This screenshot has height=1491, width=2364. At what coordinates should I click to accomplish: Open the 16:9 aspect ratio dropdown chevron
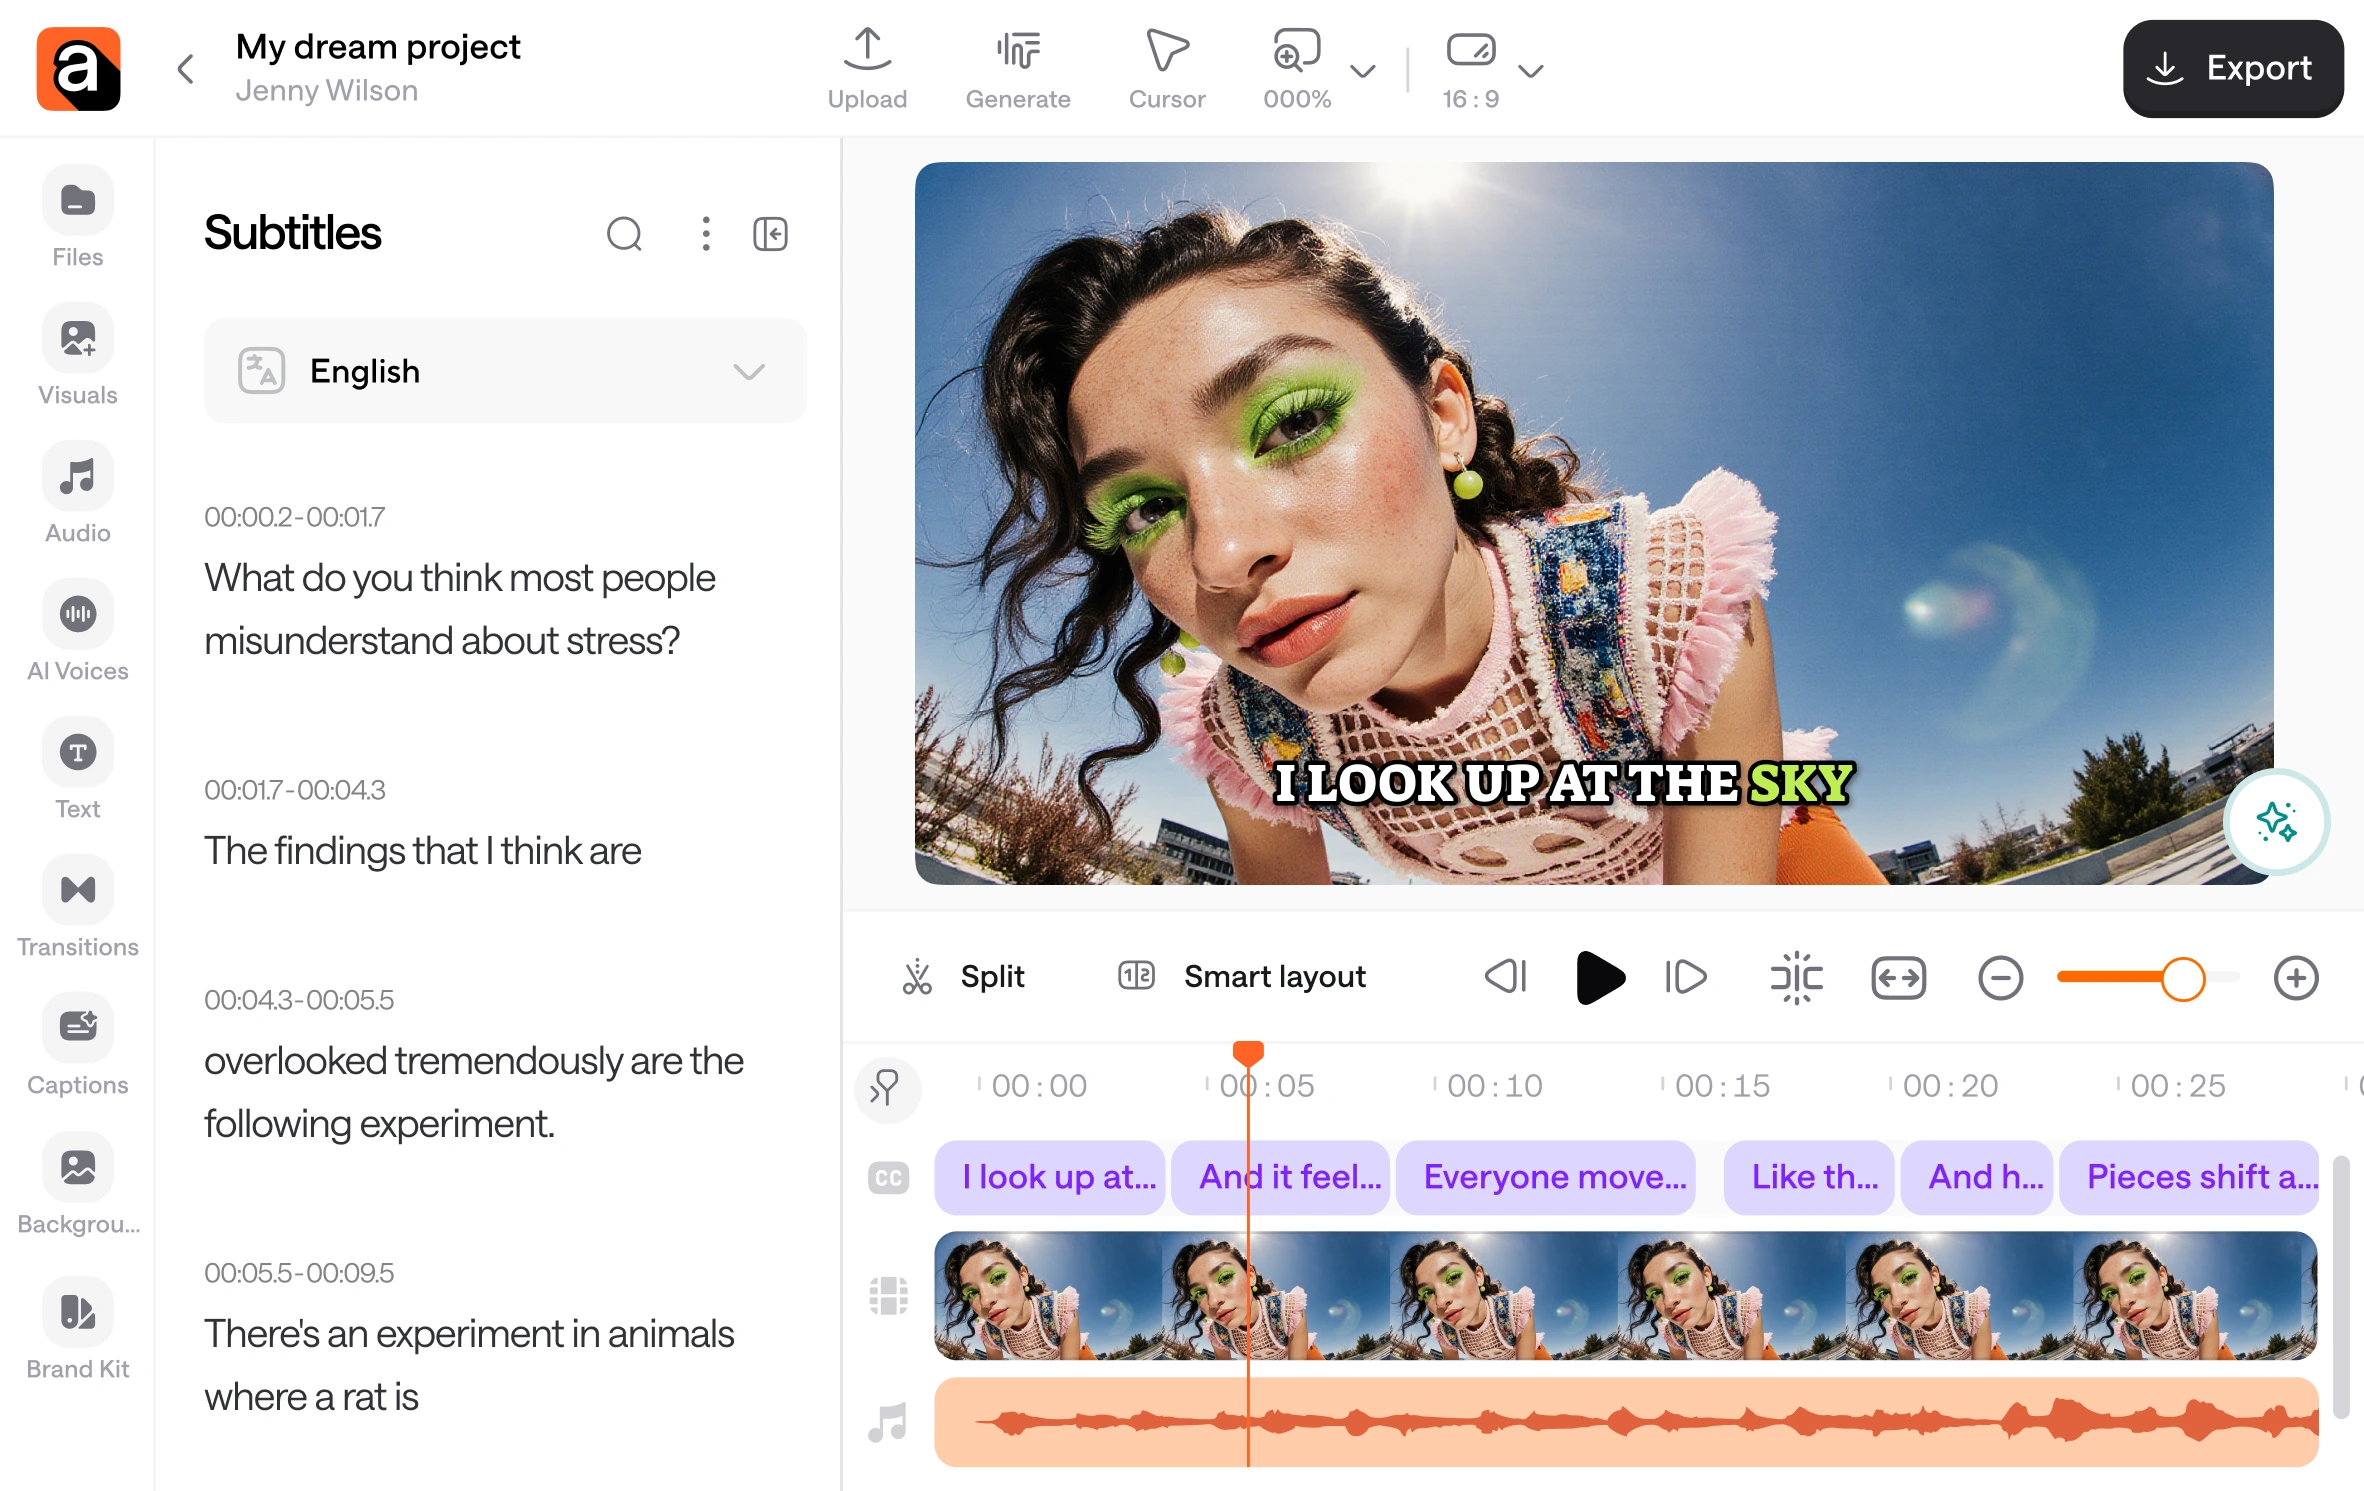coord(1530,71)
